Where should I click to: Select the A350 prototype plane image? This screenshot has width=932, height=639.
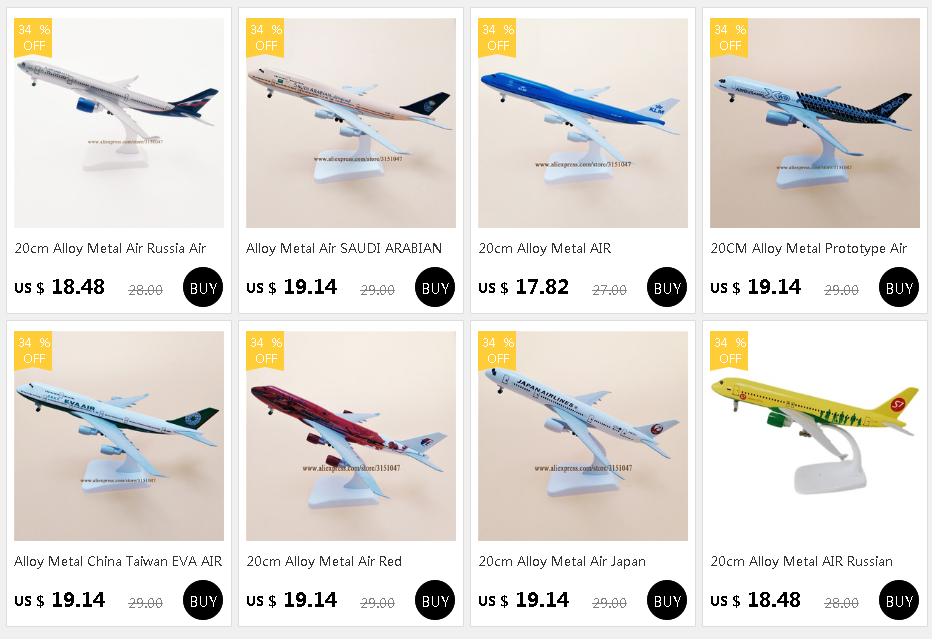point(815,123)
